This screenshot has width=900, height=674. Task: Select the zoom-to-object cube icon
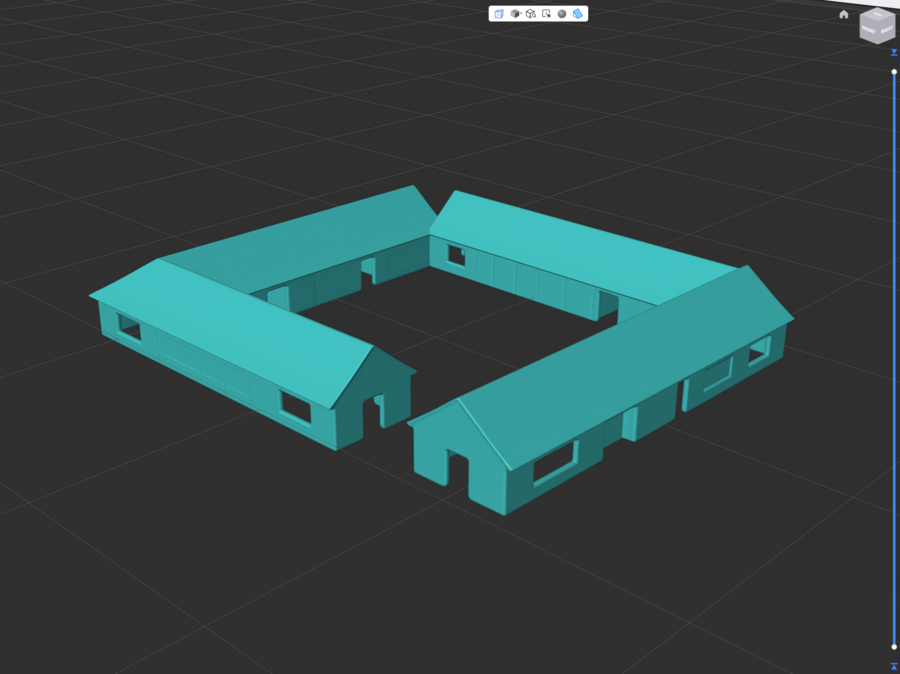click(531, 14)
